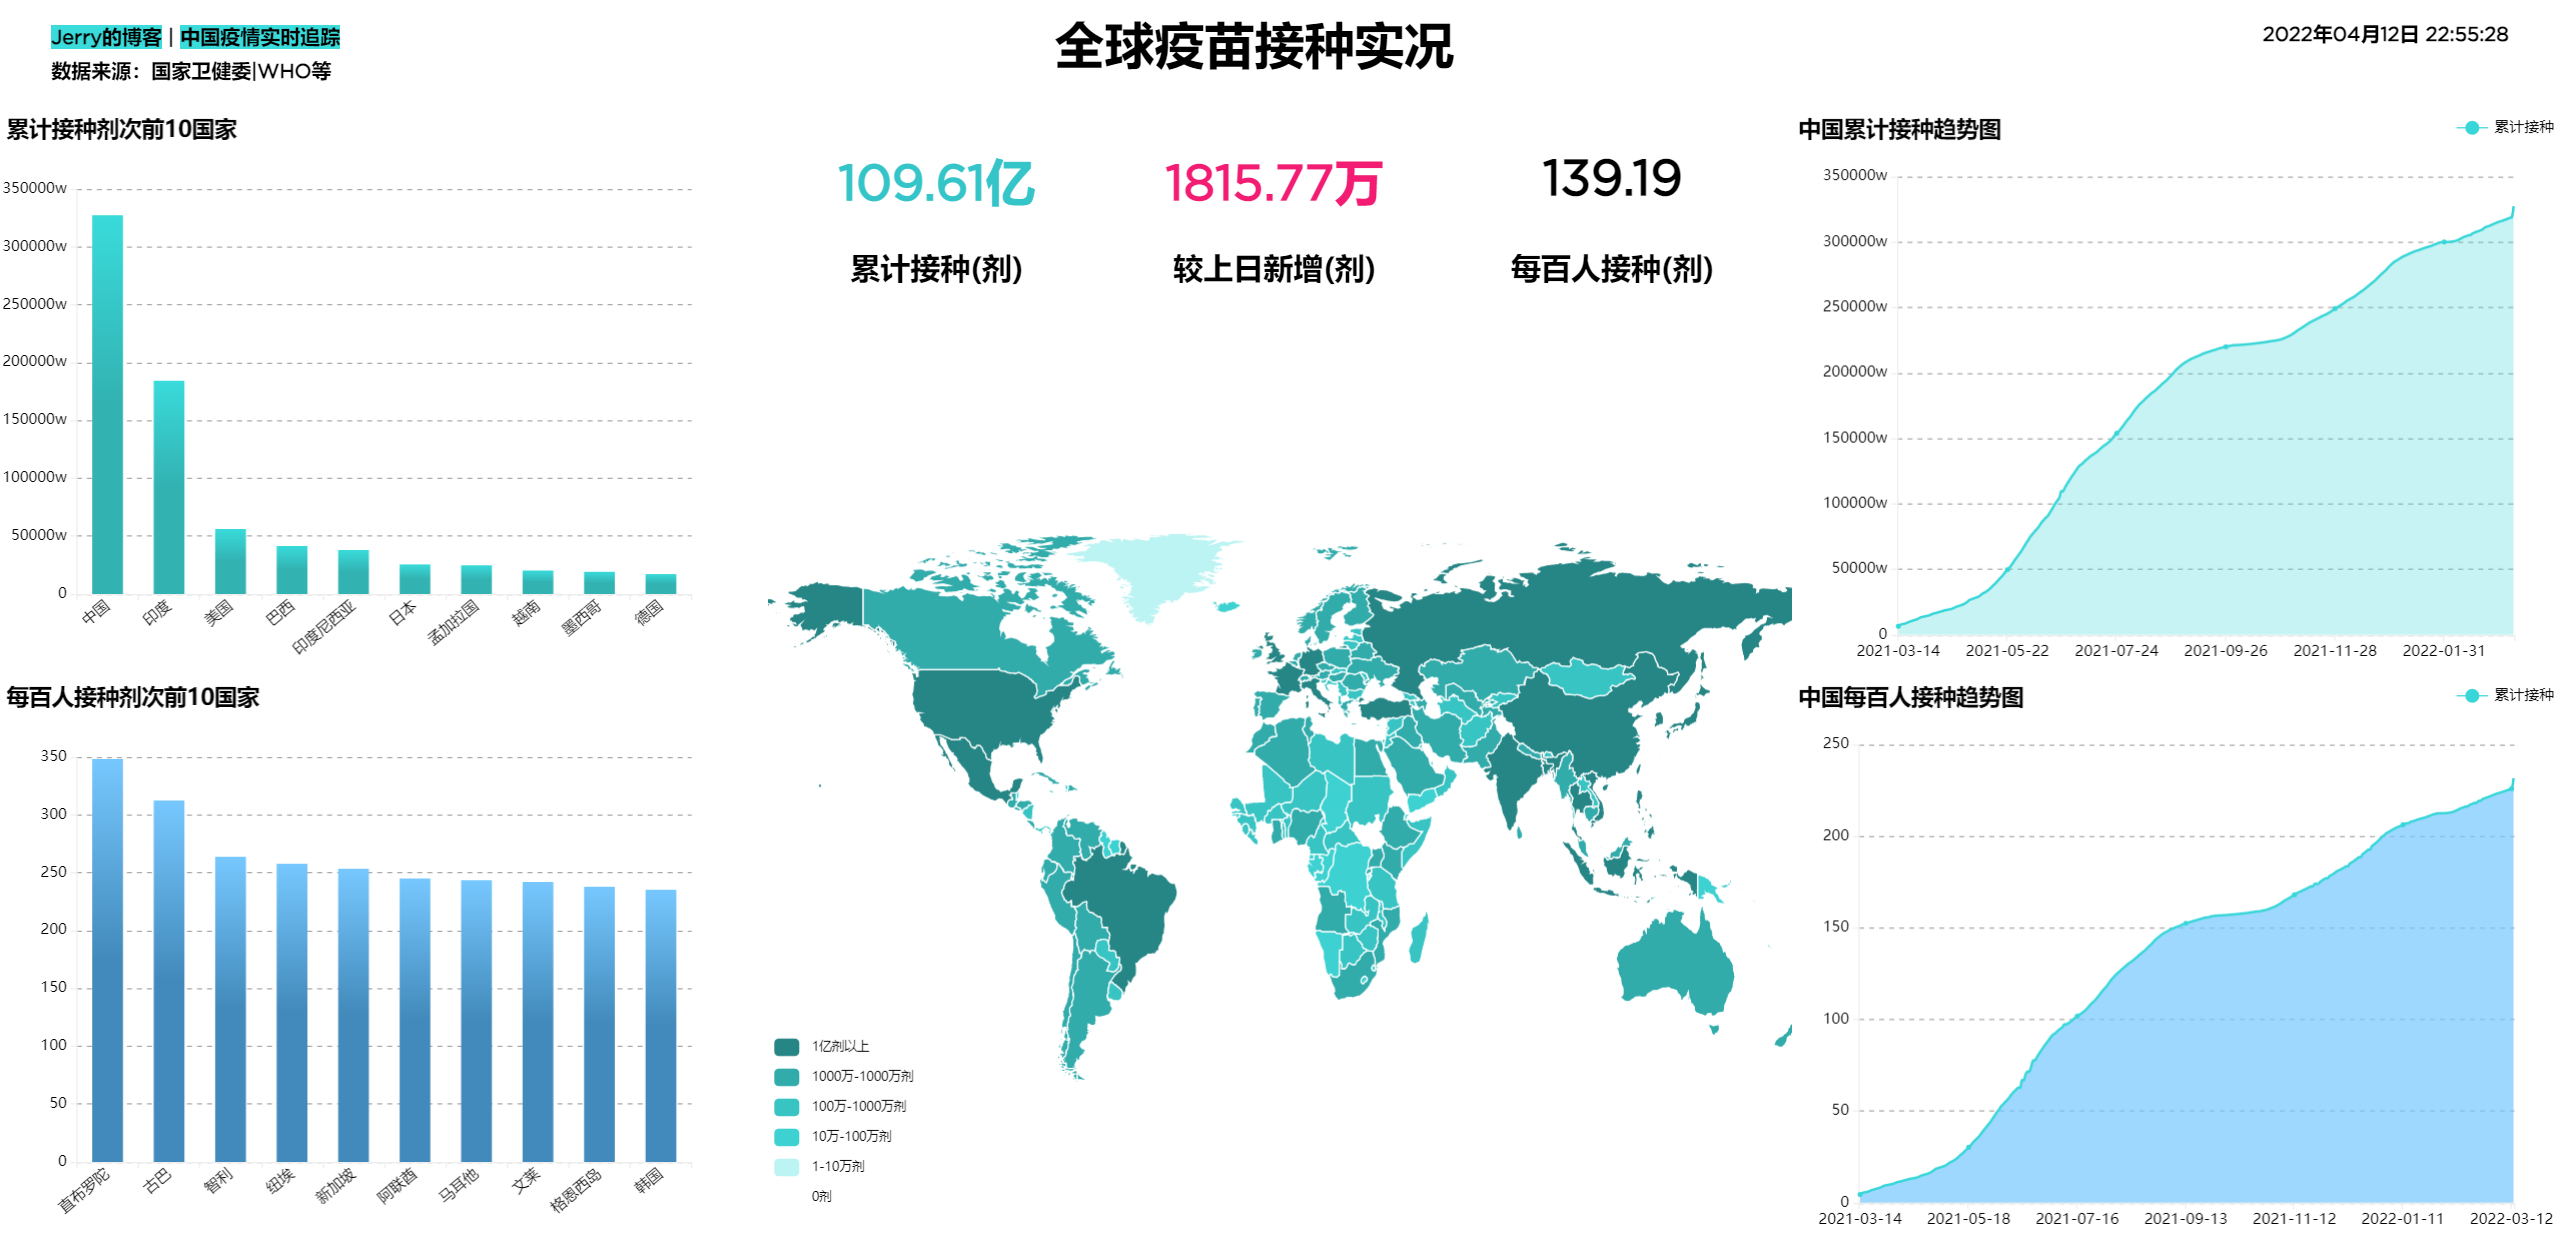
Task: Click the 文莱 bar in the per-hundred chart
Action: pyautogui.click(x=538, y=1022)
